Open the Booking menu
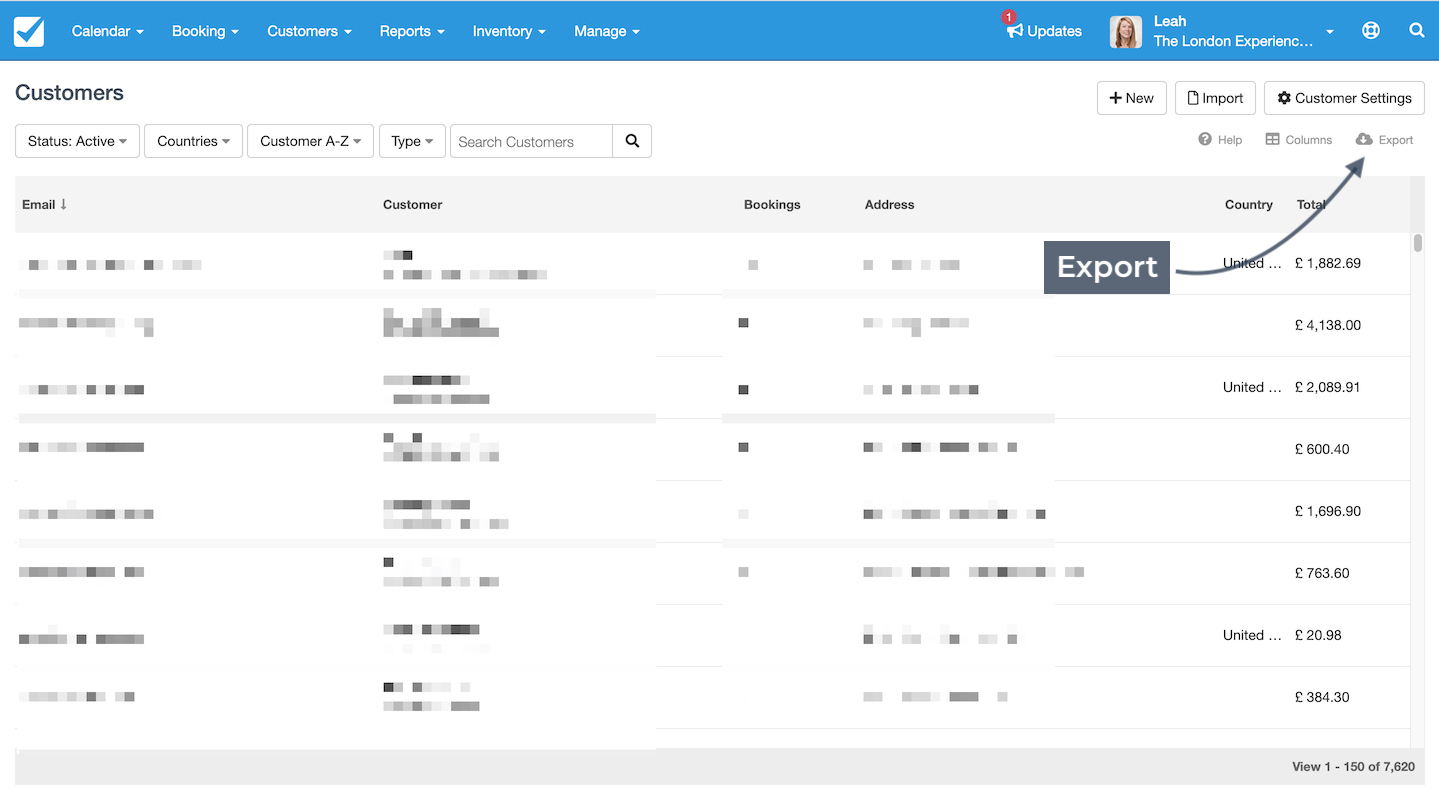 click(x=205, y=31)
